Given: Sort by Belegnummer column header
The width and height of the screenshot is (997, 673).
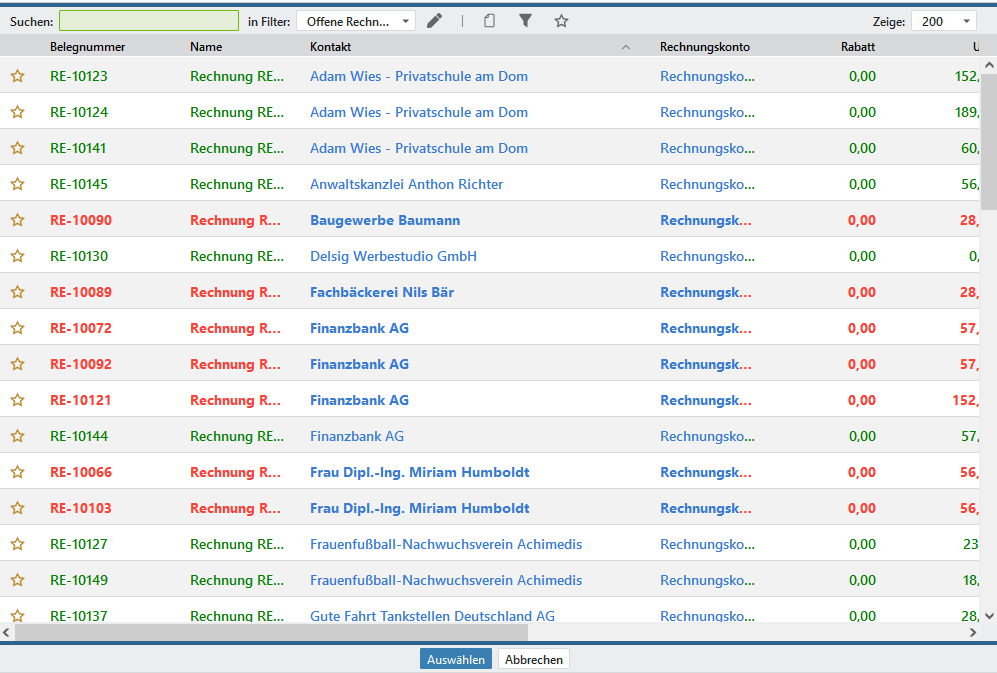Looking at the screenshot, I should 87,47.
